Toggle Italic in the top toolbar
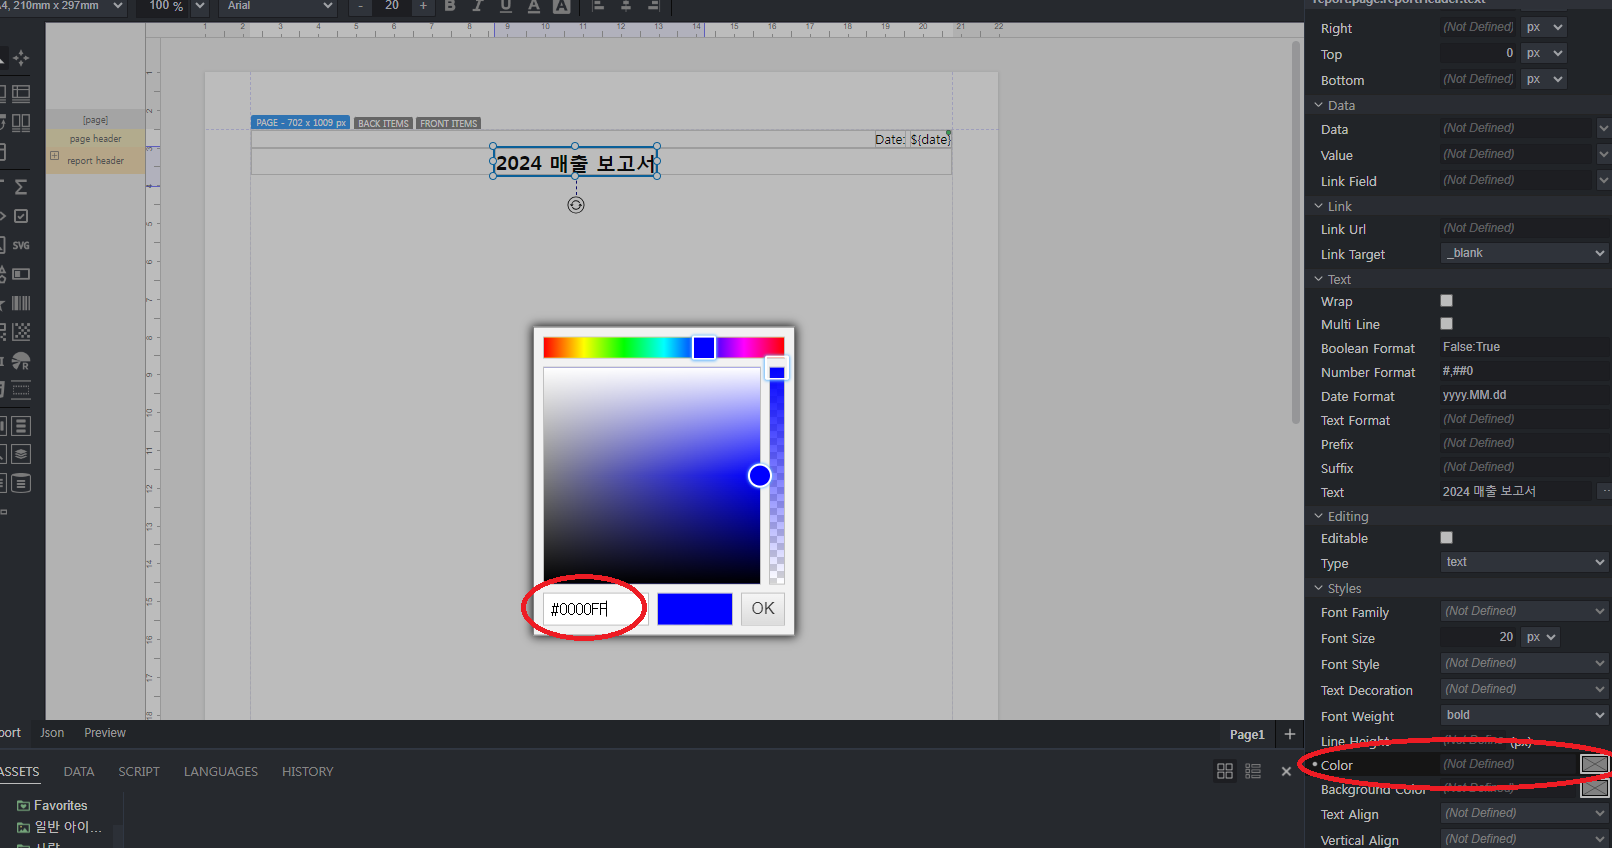The image size is (1612, 848). pyautogui.click(x=478, y=6)
